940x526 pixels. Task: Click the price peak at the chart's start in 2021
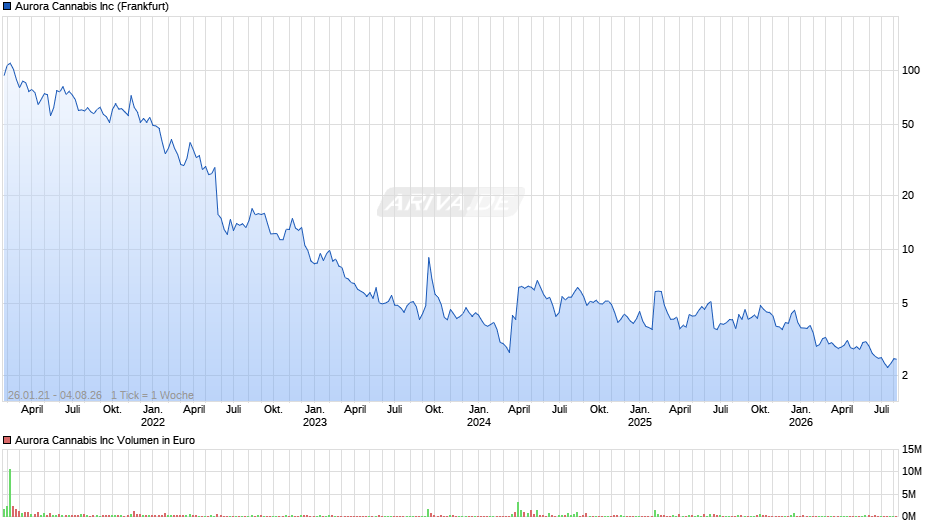click(x=9, y=64)
